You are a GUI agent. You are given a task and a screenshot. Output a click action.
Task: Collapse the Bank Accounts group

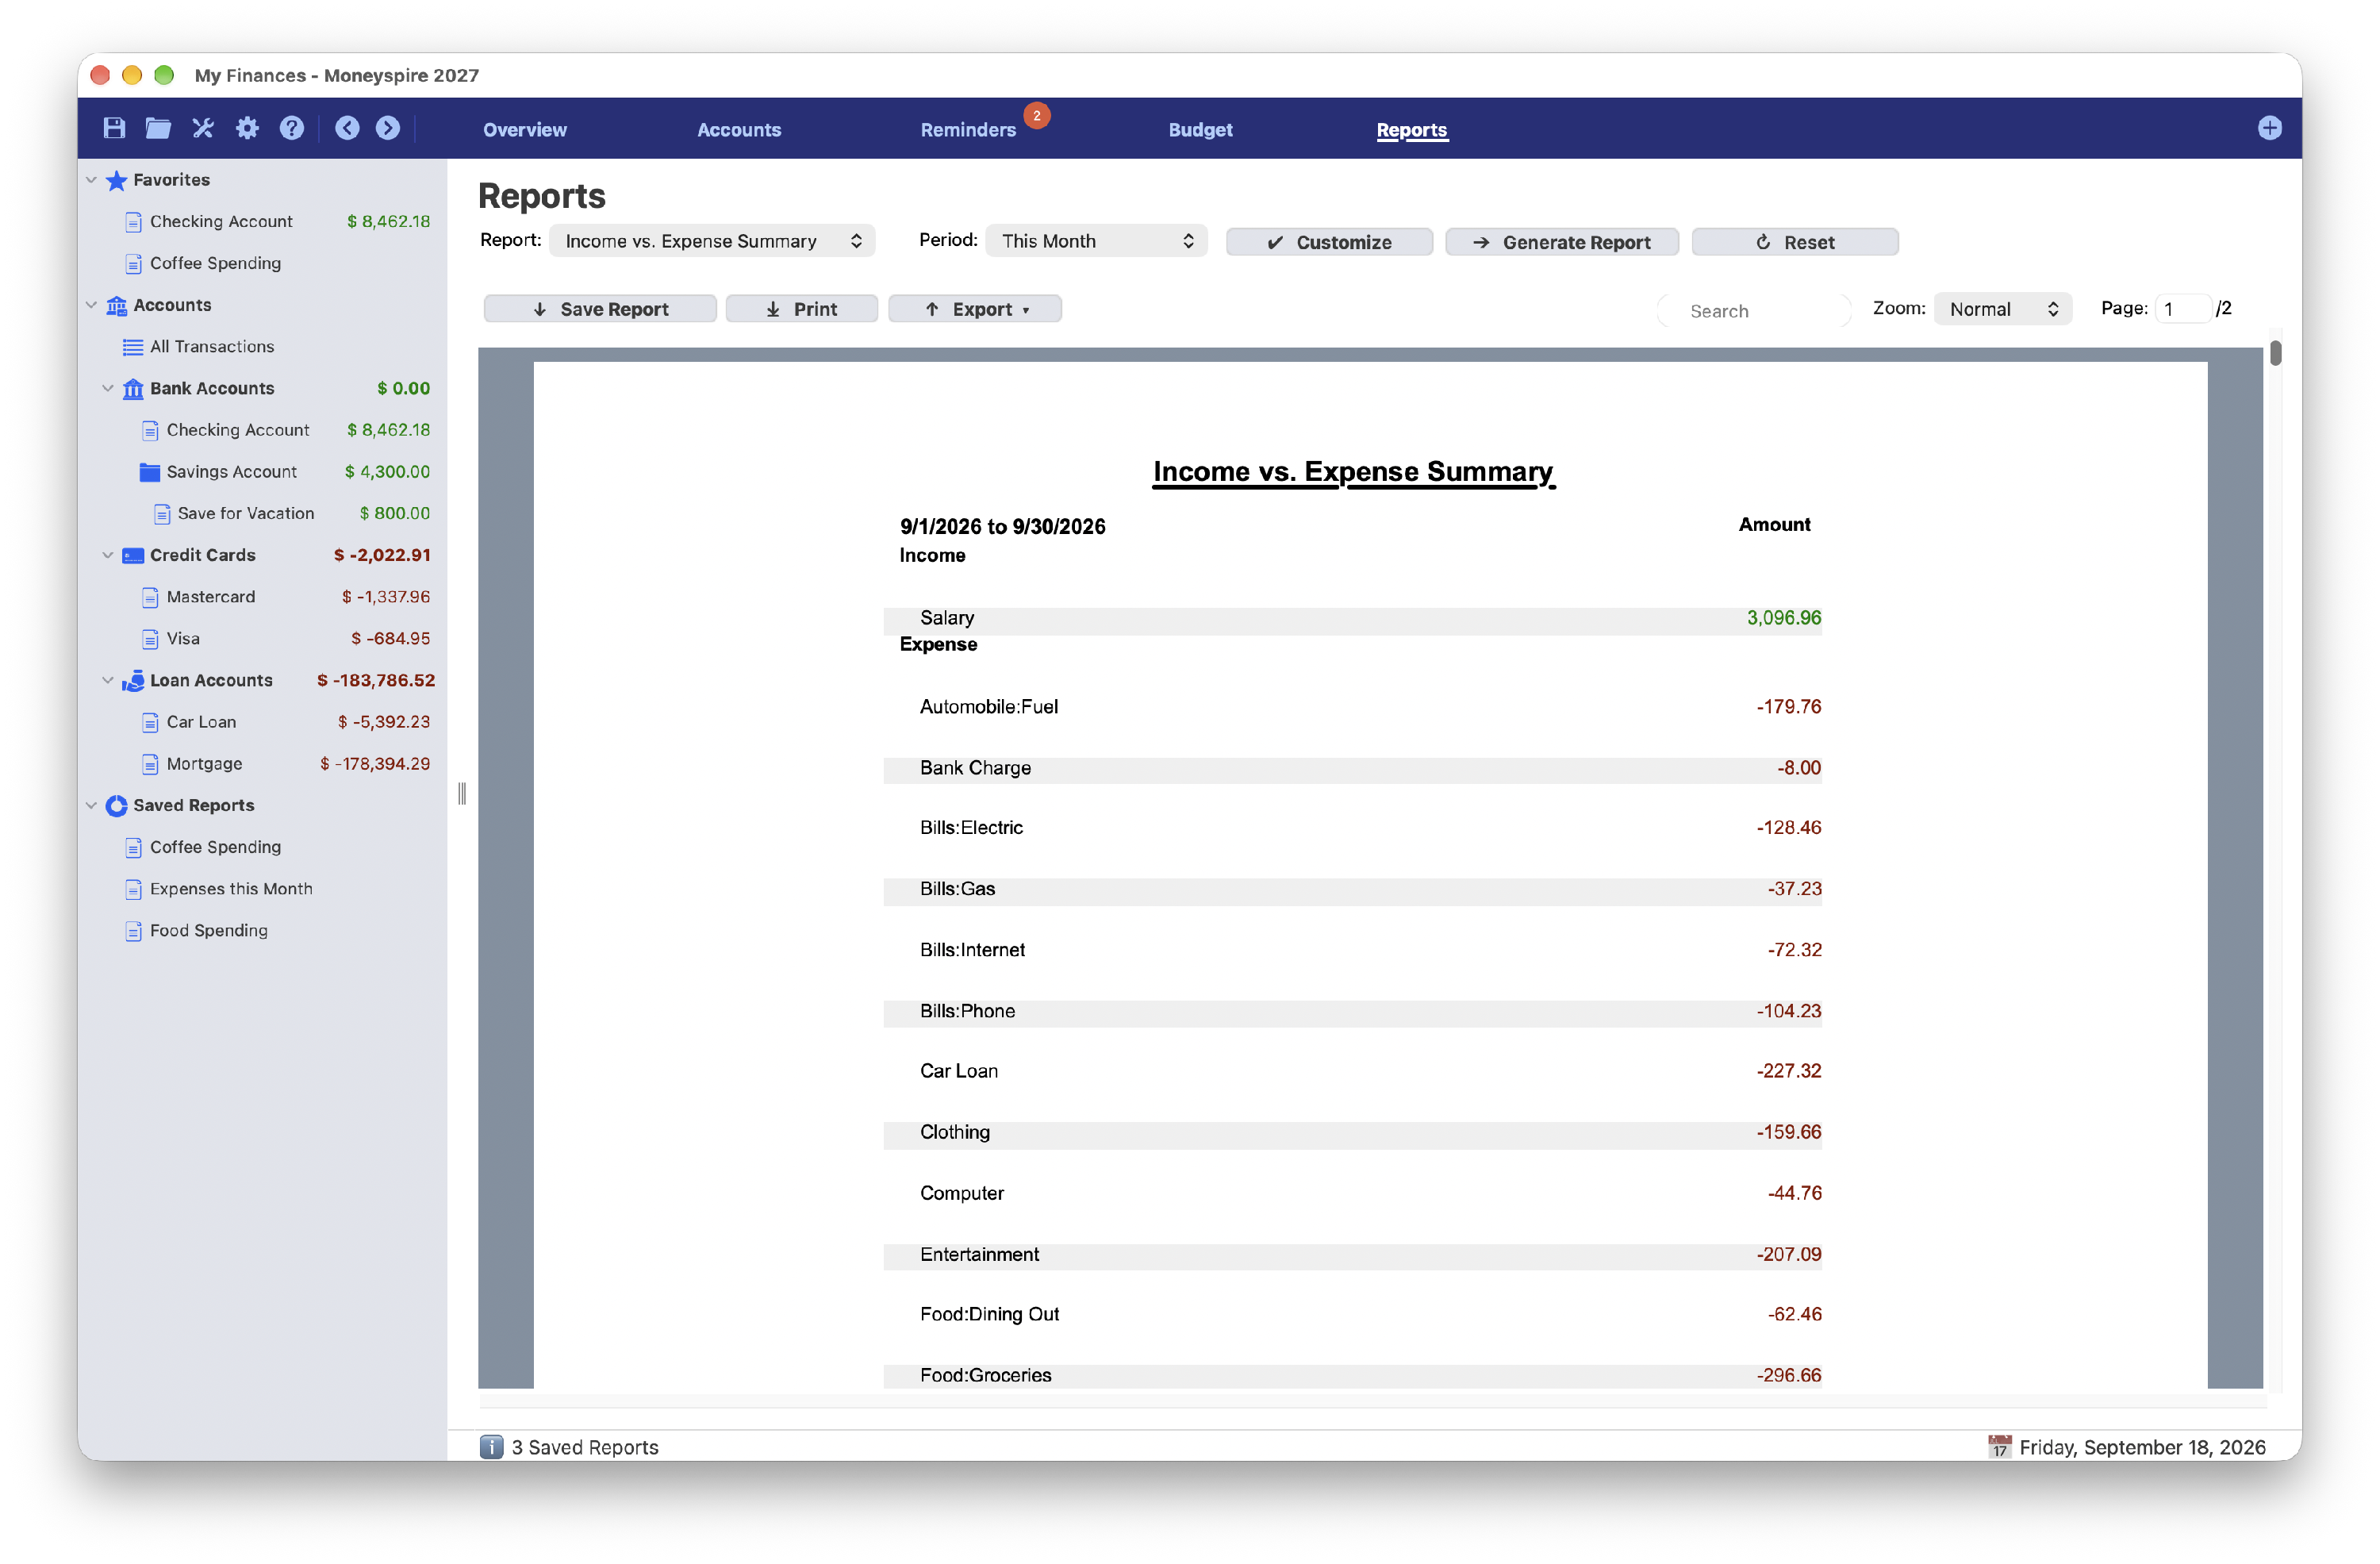108,388
